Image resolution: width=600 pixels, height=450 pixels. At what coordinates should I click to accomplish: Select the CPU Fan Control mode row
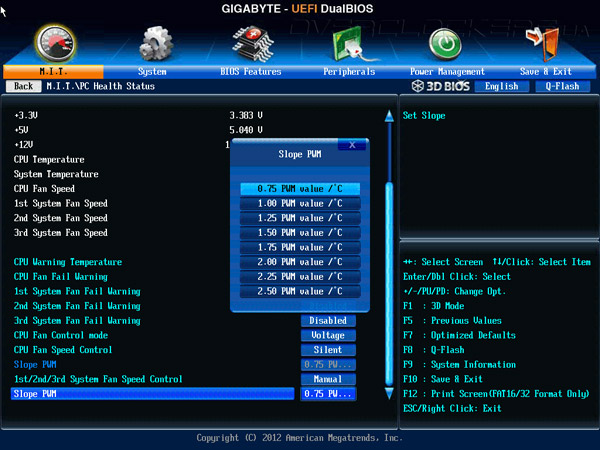click(x=60, y=335)
